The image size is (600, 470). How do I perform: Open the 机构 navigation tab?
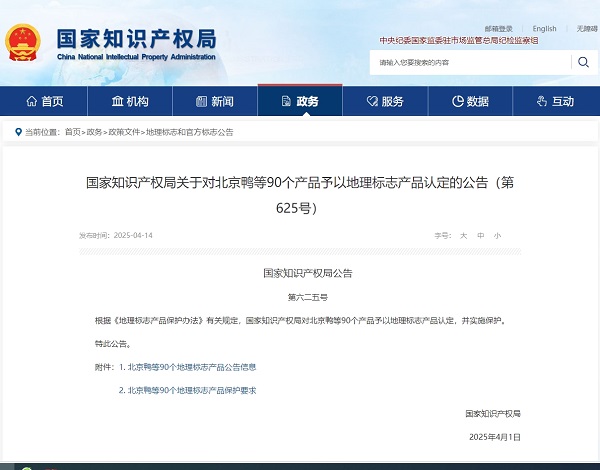pos(130,101)
